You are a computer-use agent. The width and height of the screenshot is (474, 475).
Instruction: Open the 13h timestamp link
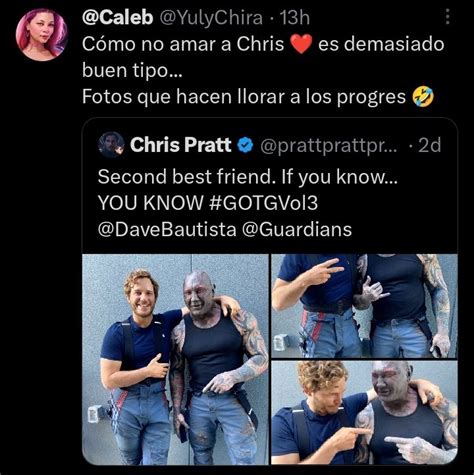coord(295,18)
